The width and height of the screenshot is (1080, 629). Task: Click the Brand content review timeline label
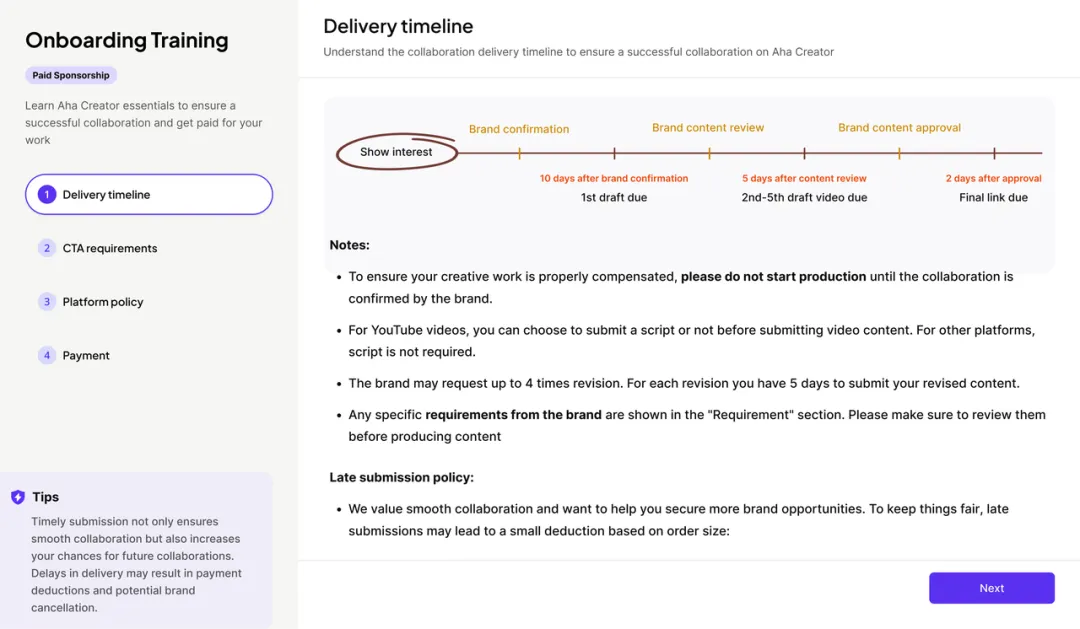[x=708, y=128]
